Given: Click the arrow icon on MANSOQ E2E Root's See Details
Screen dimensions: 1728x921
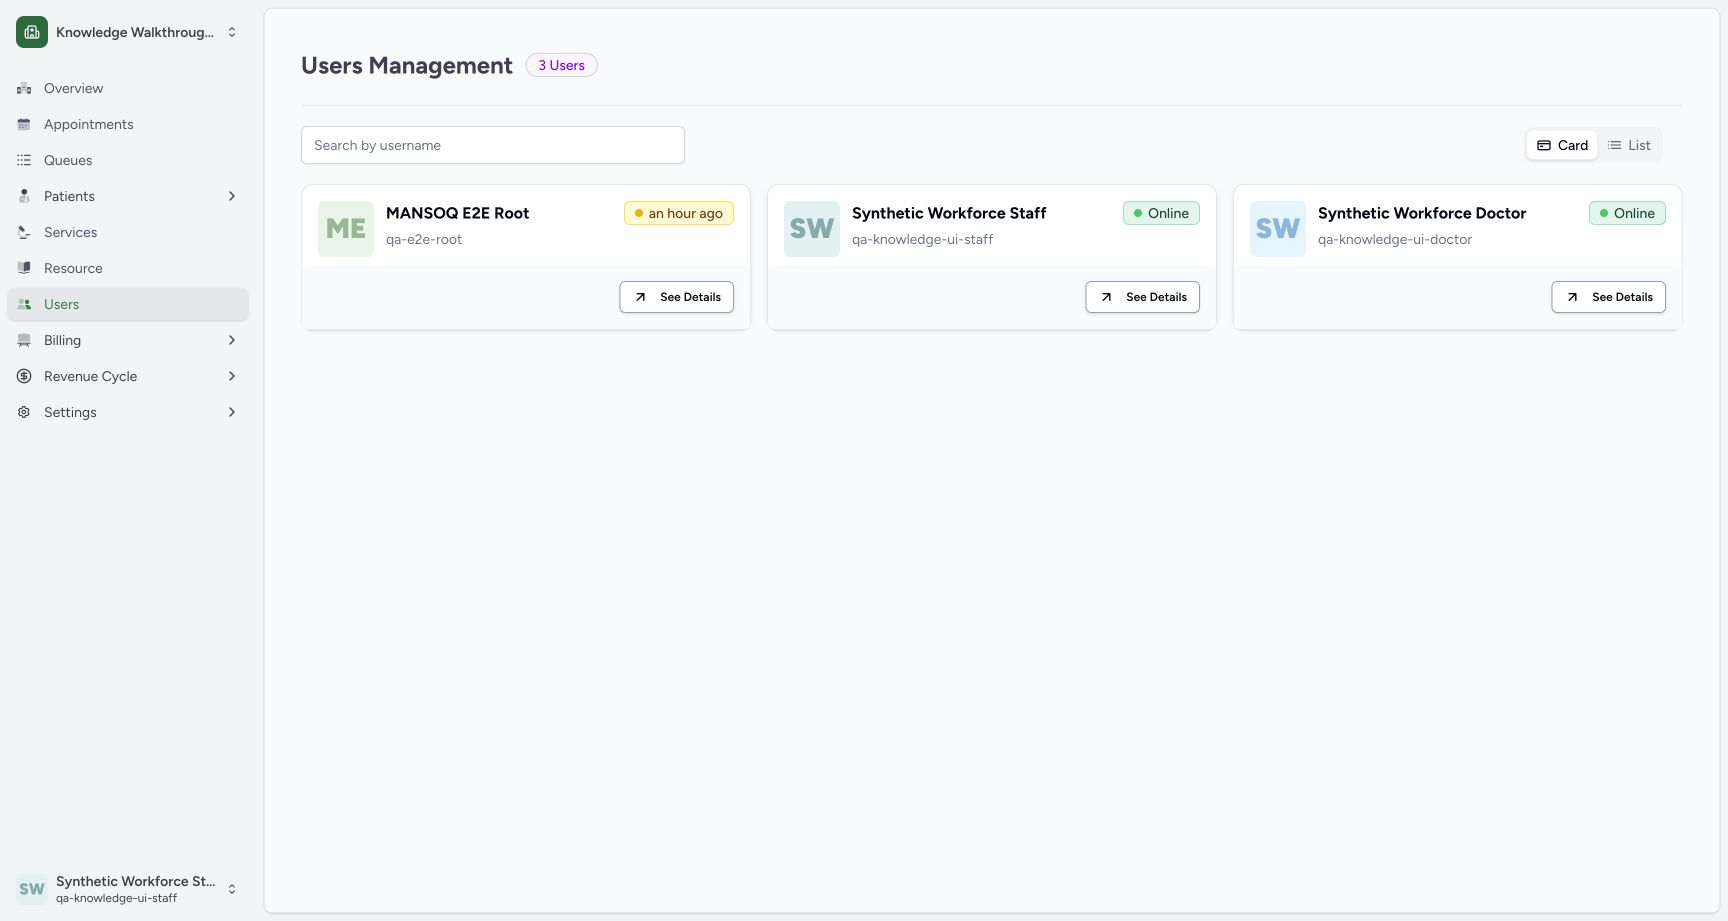Looking at the screenshot, I should [x=640, y=297].
